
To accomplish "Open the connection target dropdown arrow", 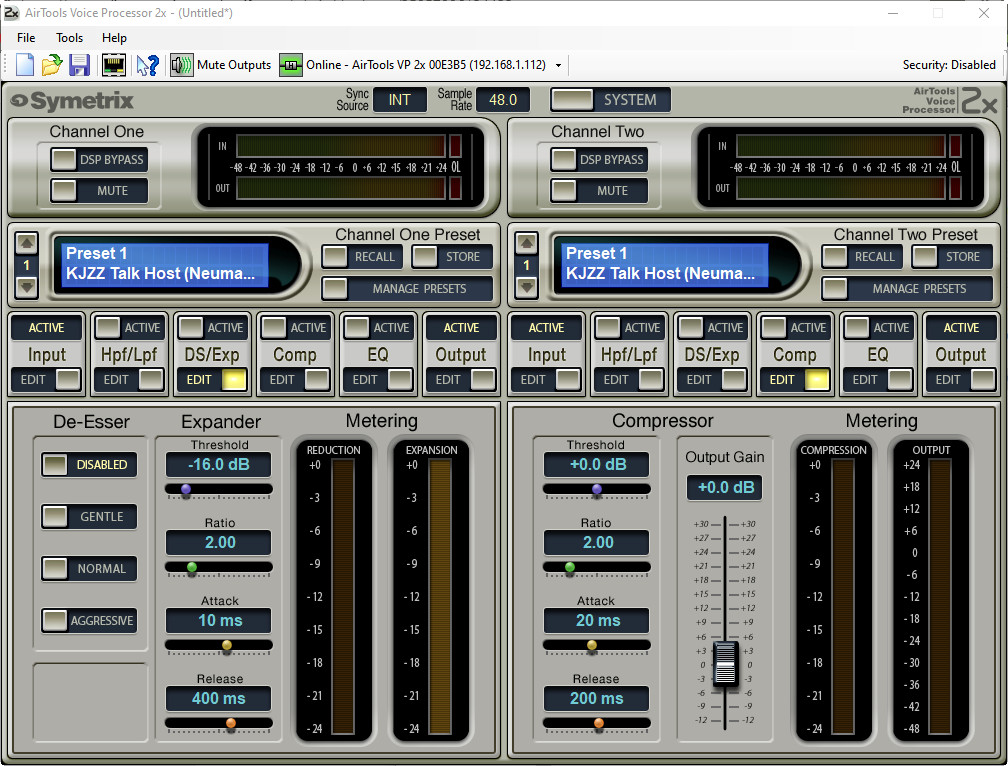I will point(557,65).
